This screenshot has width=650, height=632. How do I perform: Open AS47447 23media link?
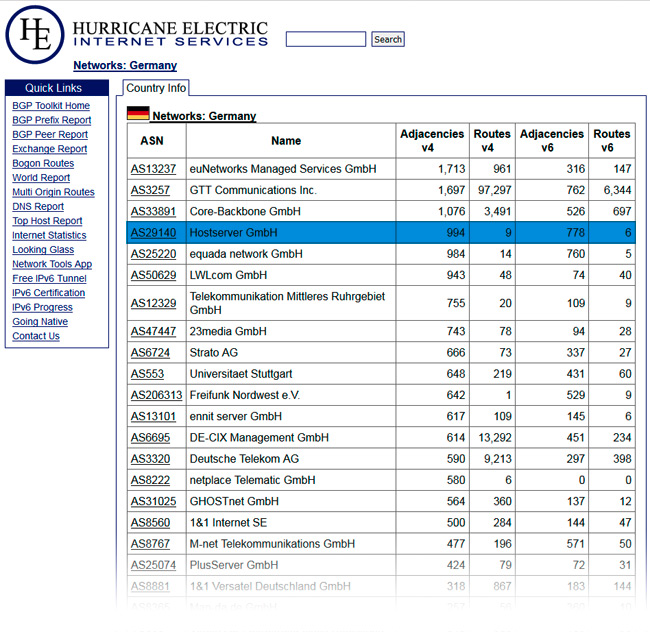153,332
